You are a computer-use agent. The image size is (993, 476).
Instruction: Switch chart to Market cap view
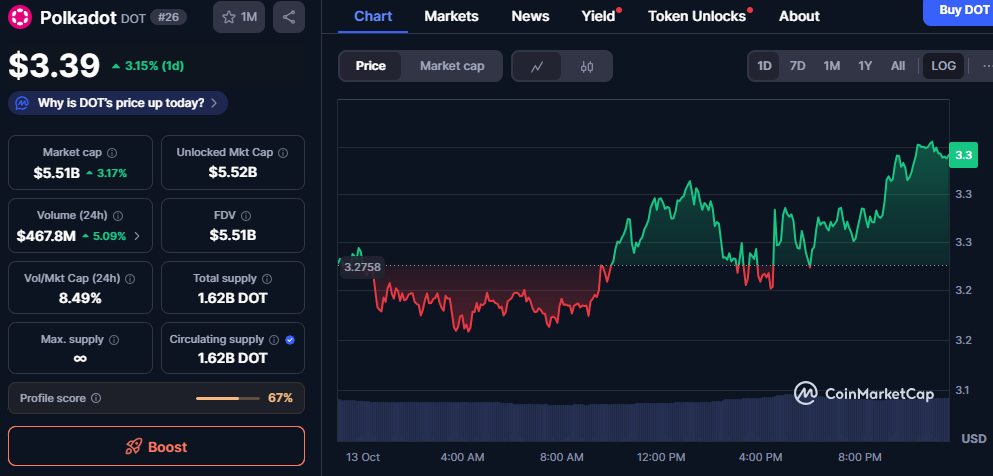coord(452,66)
